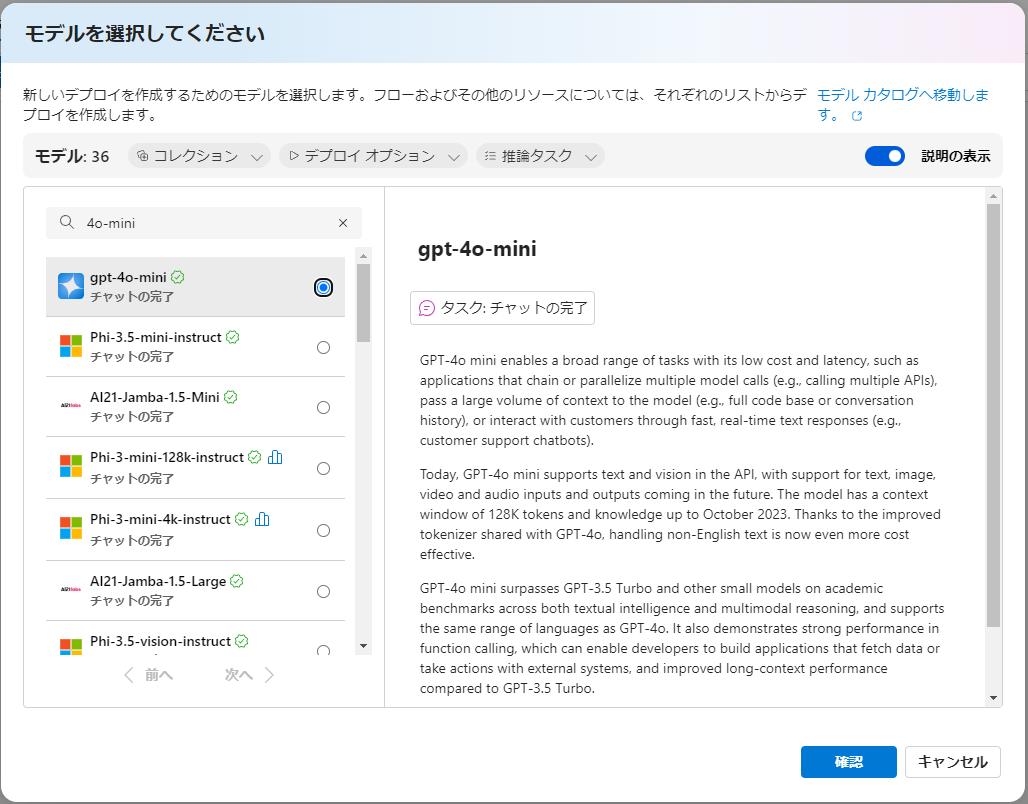
Task: Click into the 4o-mini search field
Action: [x=204, y=223]
